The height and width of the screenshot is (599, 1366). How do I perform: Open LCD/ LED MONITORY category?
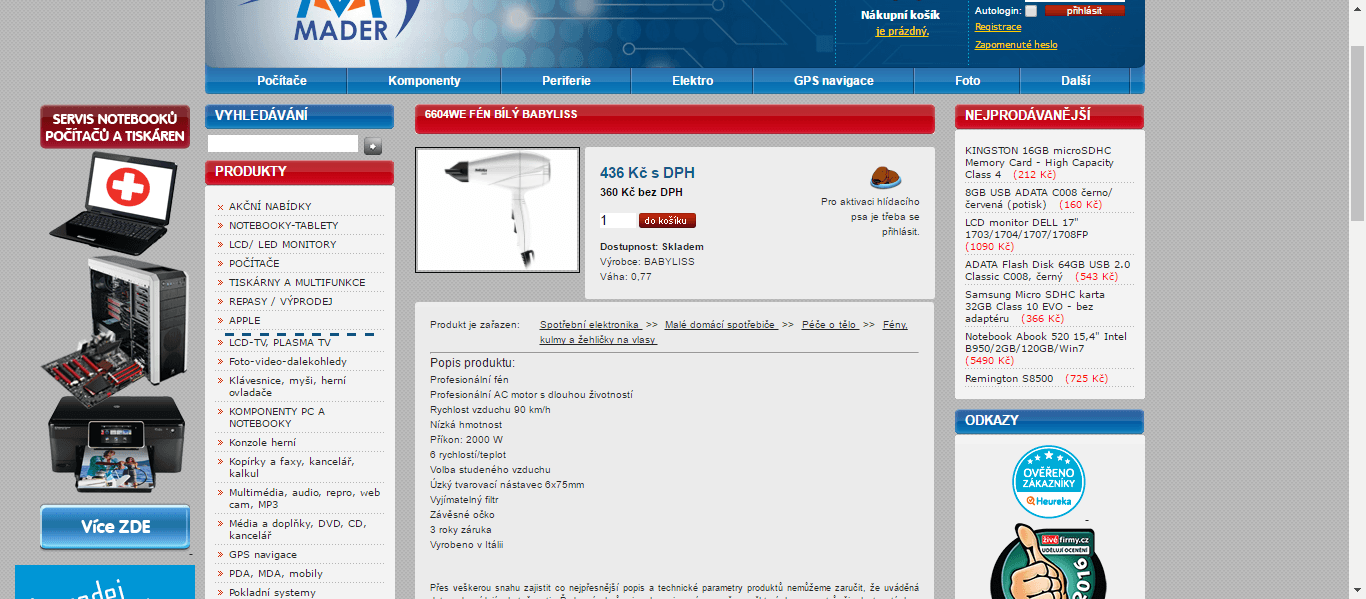[283, 244]
